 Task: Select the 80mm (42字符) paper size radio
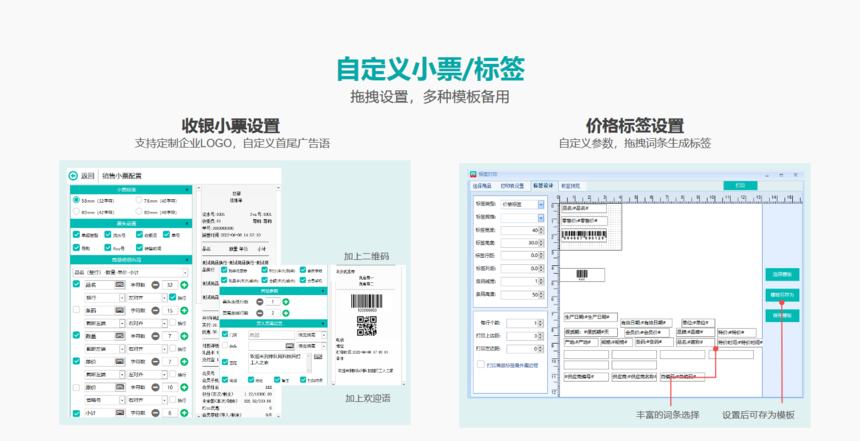76,211
